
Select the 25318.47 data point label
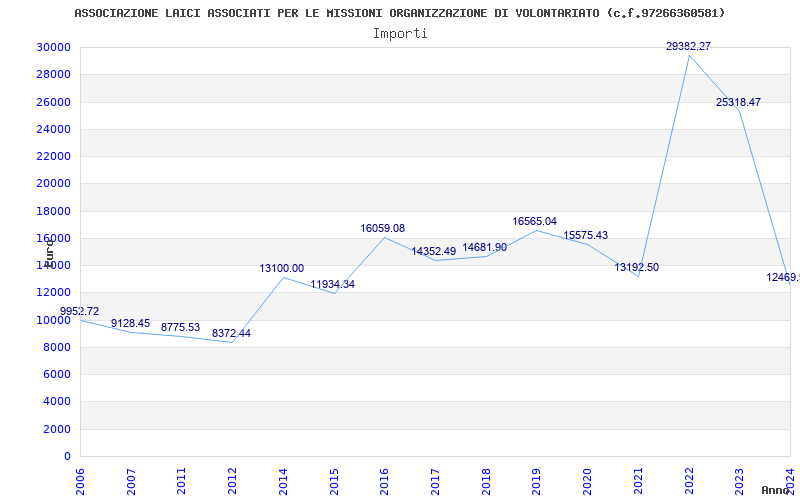pyautogui.click(x=738, y=102)
